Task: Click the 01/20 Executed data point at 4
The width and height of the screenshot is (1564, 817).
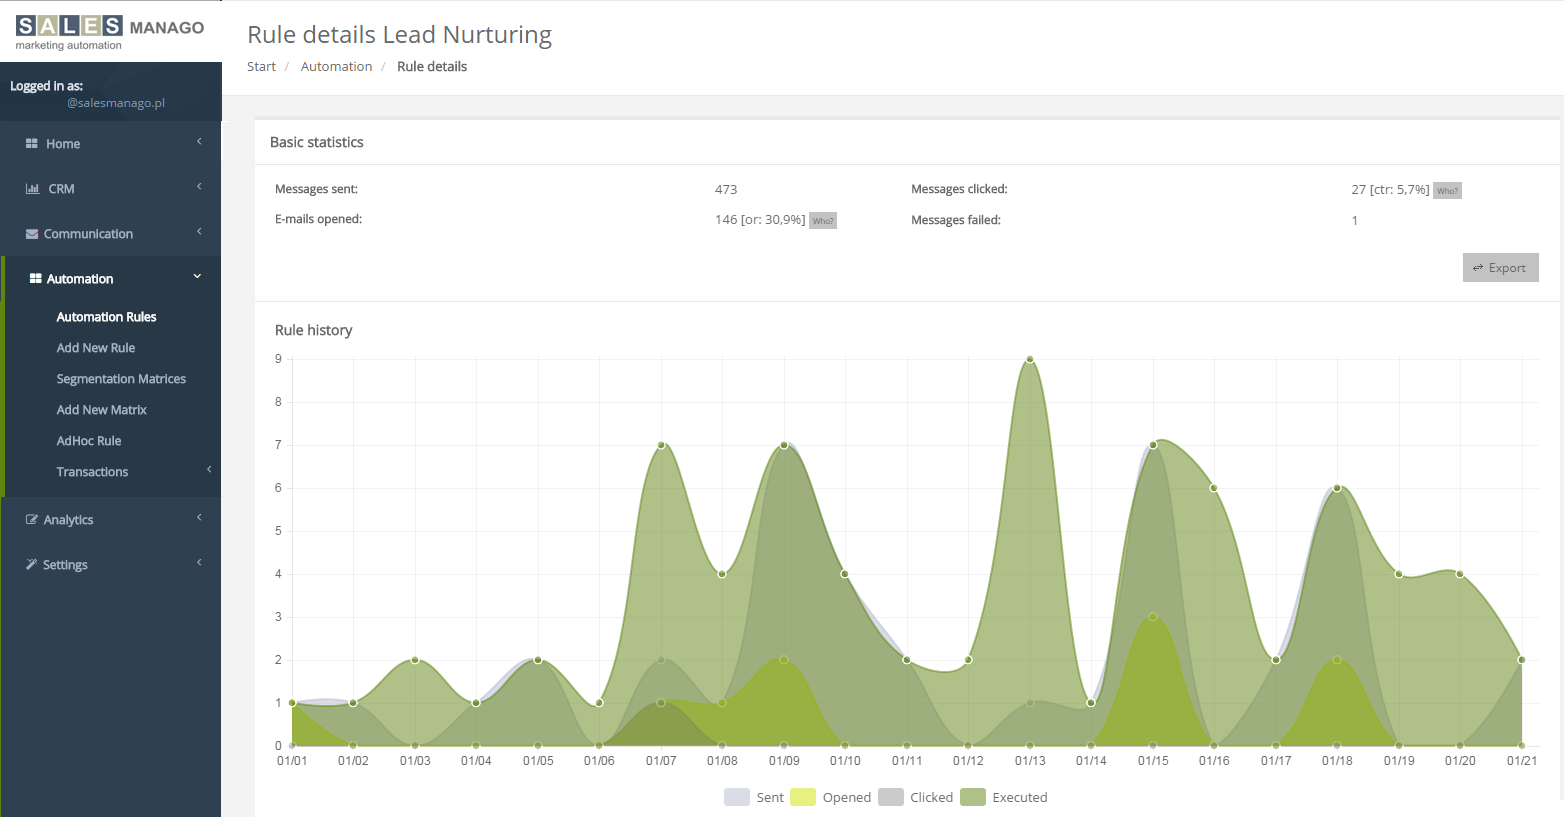Action: coord(1460,574)
